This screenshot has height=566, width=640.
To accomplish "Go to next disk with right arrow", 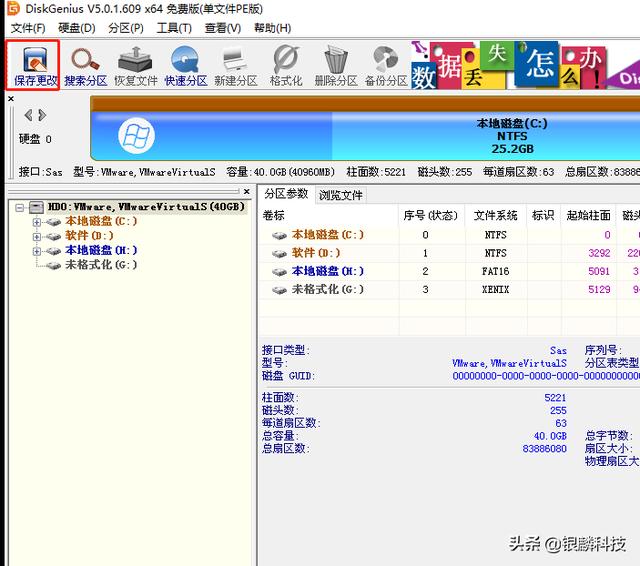I will click(x=42, y=115).
